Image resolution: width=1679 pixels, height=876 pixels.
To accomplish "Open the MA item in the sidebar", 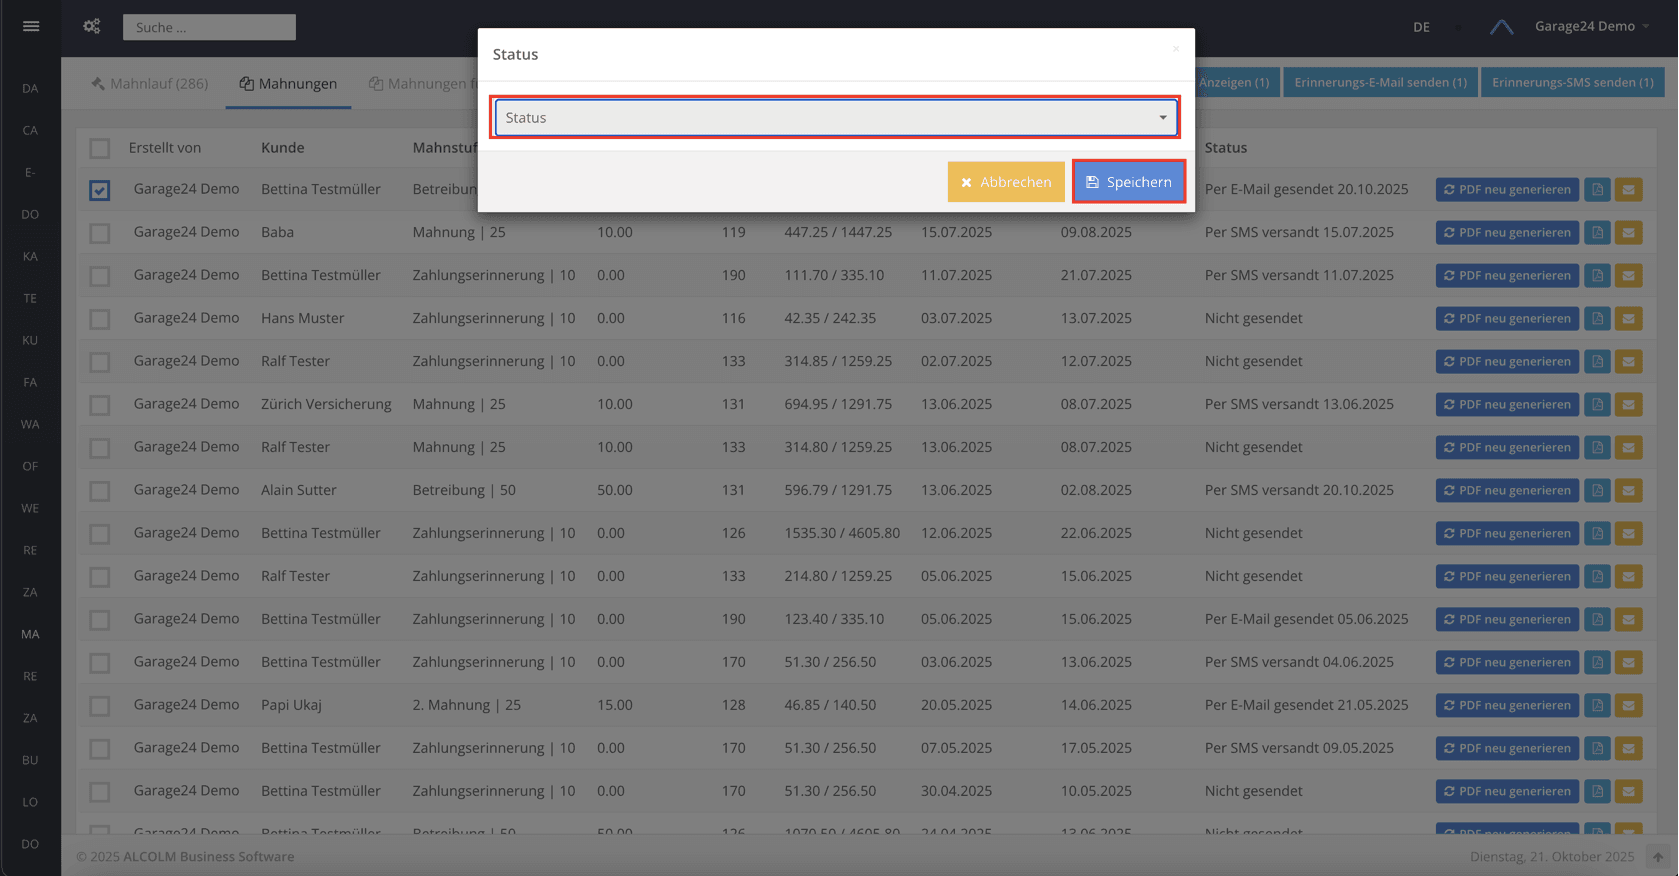I will (x=31, y=634).
